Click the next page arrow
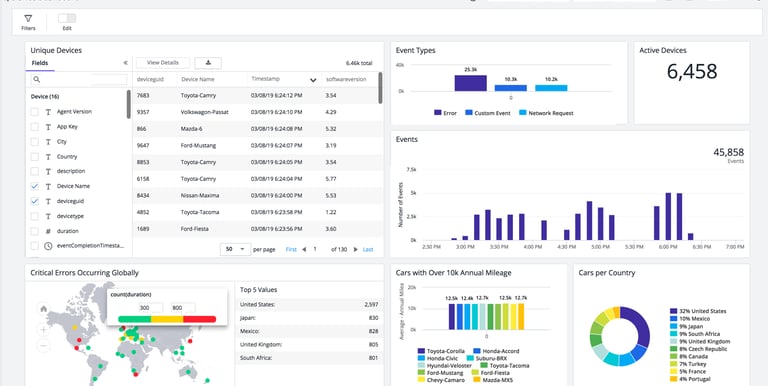The image size is (768, 386). [x=356, y=249]
